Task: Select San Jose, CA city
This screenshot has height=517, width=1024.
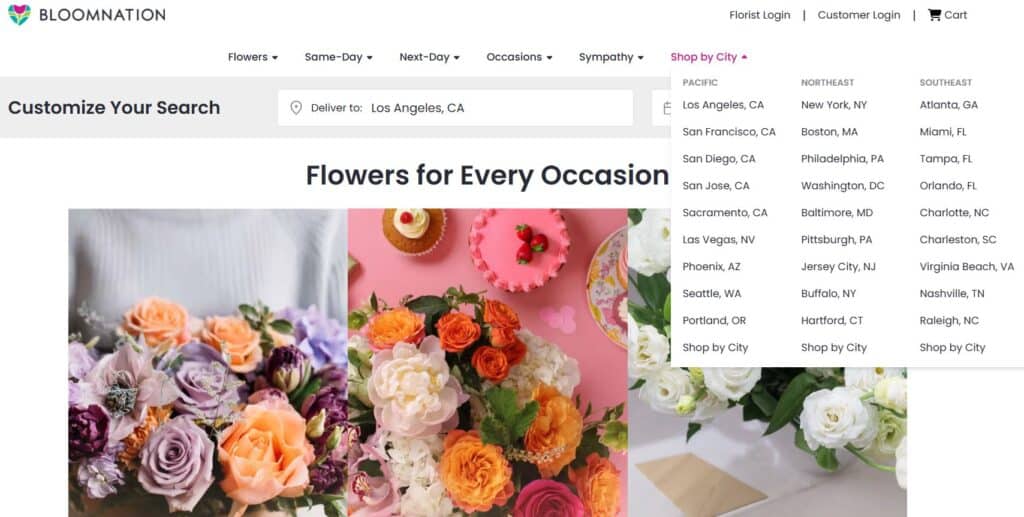Action: coord(716,185)
